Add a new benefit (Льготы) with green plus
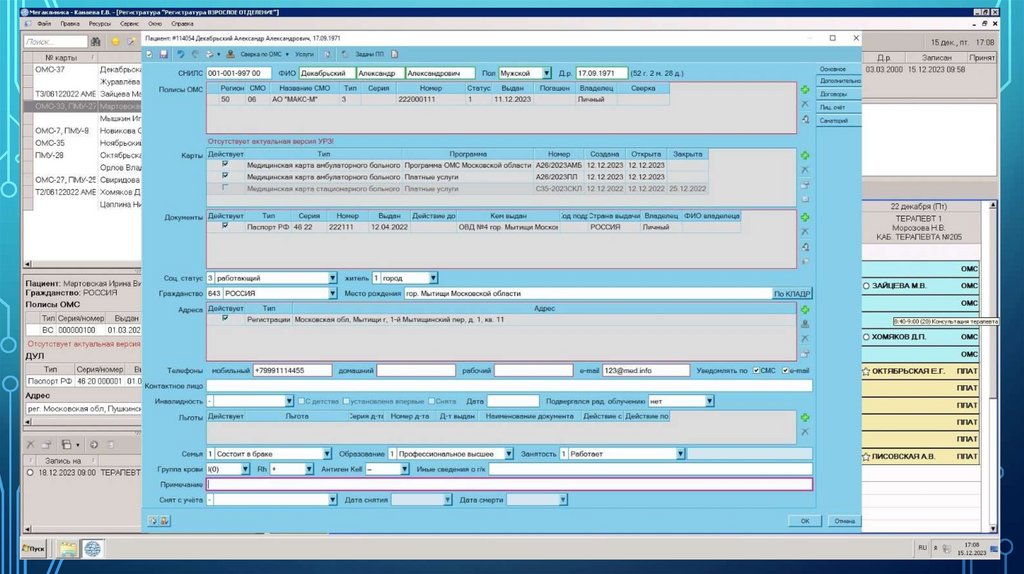The height and width of the screenshot is (574, 1024). [x=805, y=416]
